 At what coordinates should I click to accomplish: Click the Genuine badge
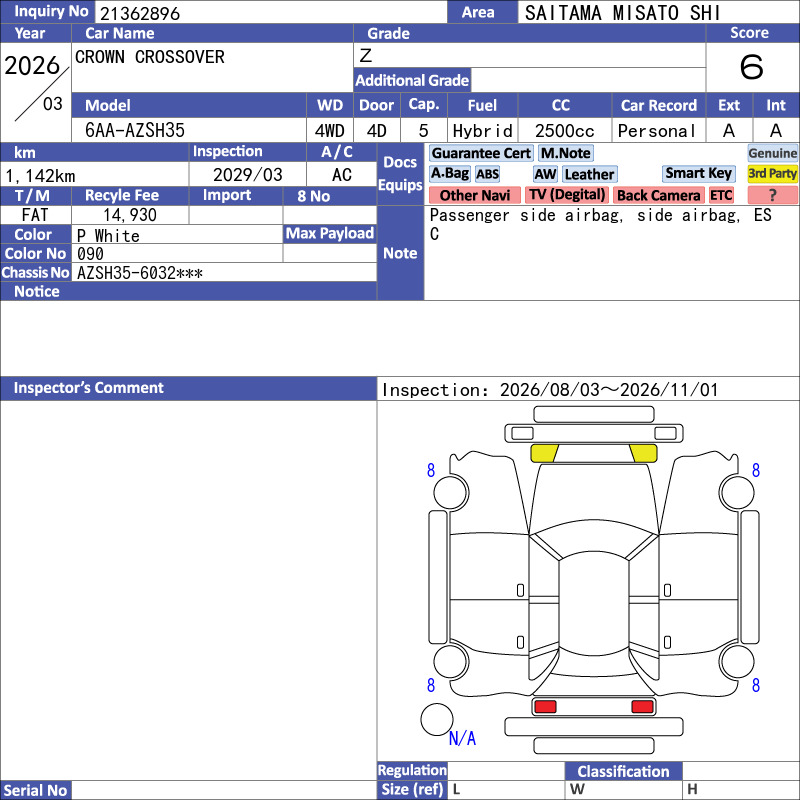[x=772, y=153]
